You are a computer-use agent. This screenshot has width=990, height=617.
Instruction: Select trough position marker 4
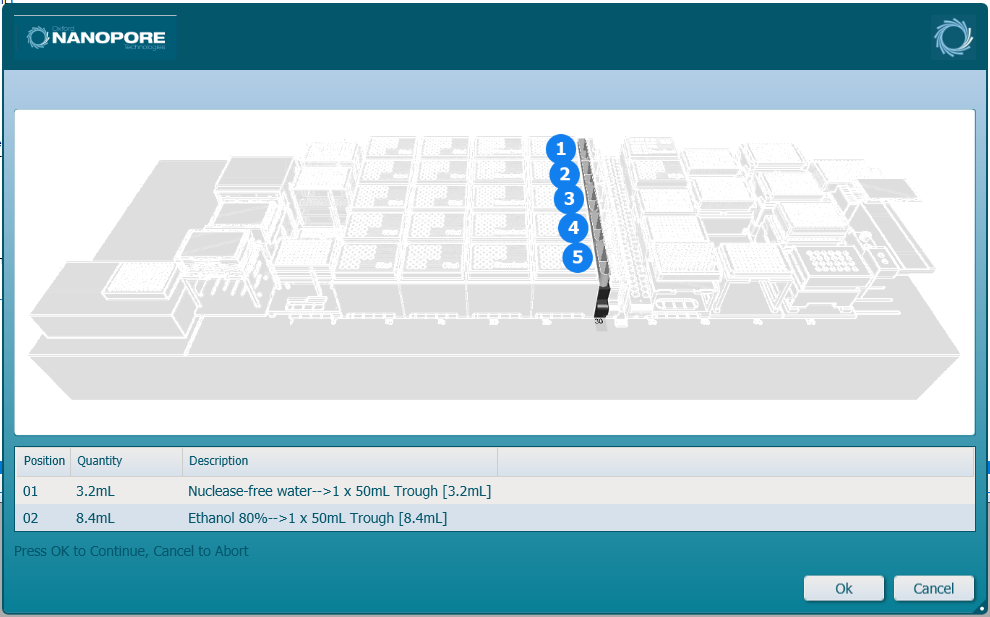(x=573, y=227)
